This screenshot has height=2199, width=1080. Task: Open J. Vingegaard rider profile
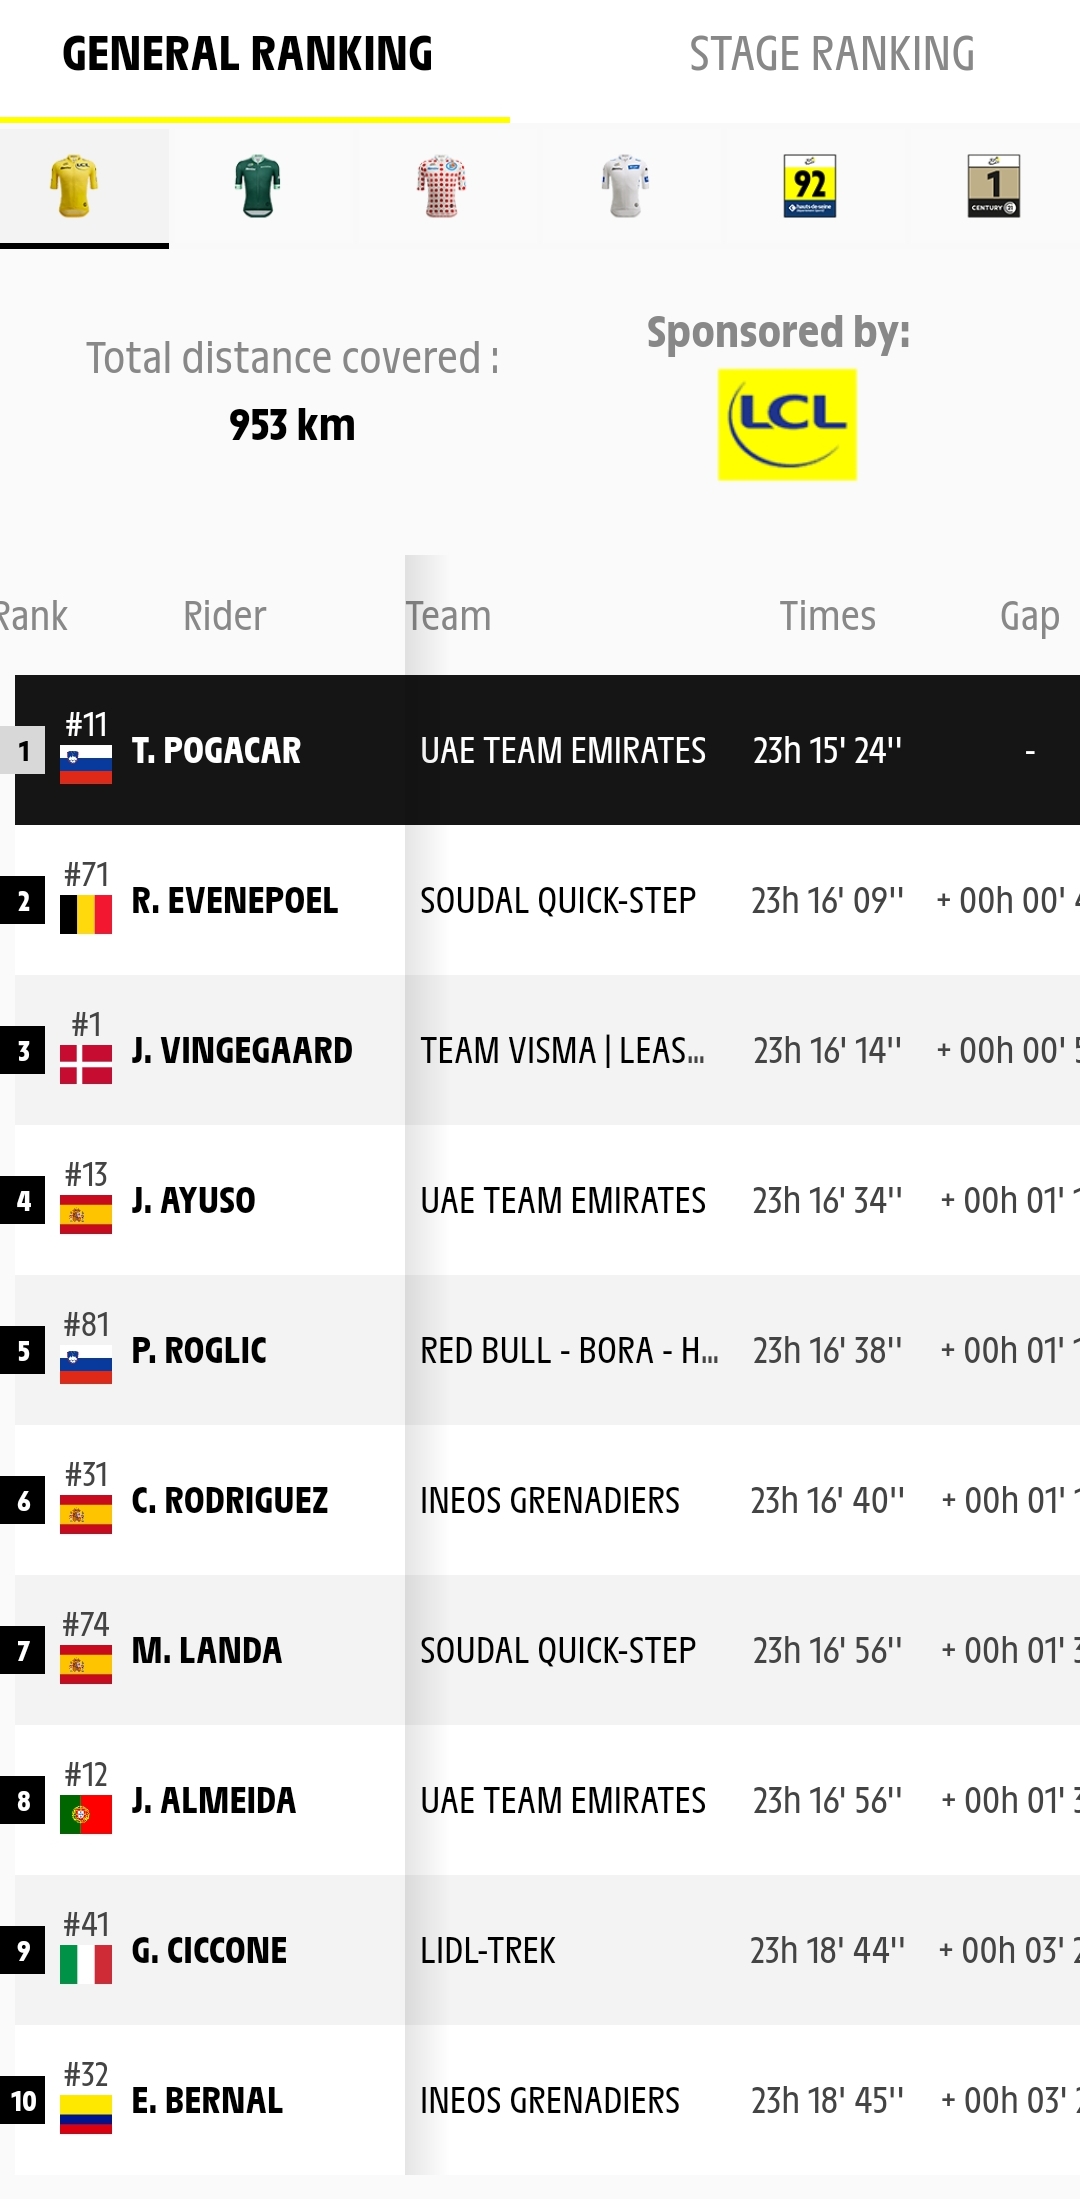242,1050
